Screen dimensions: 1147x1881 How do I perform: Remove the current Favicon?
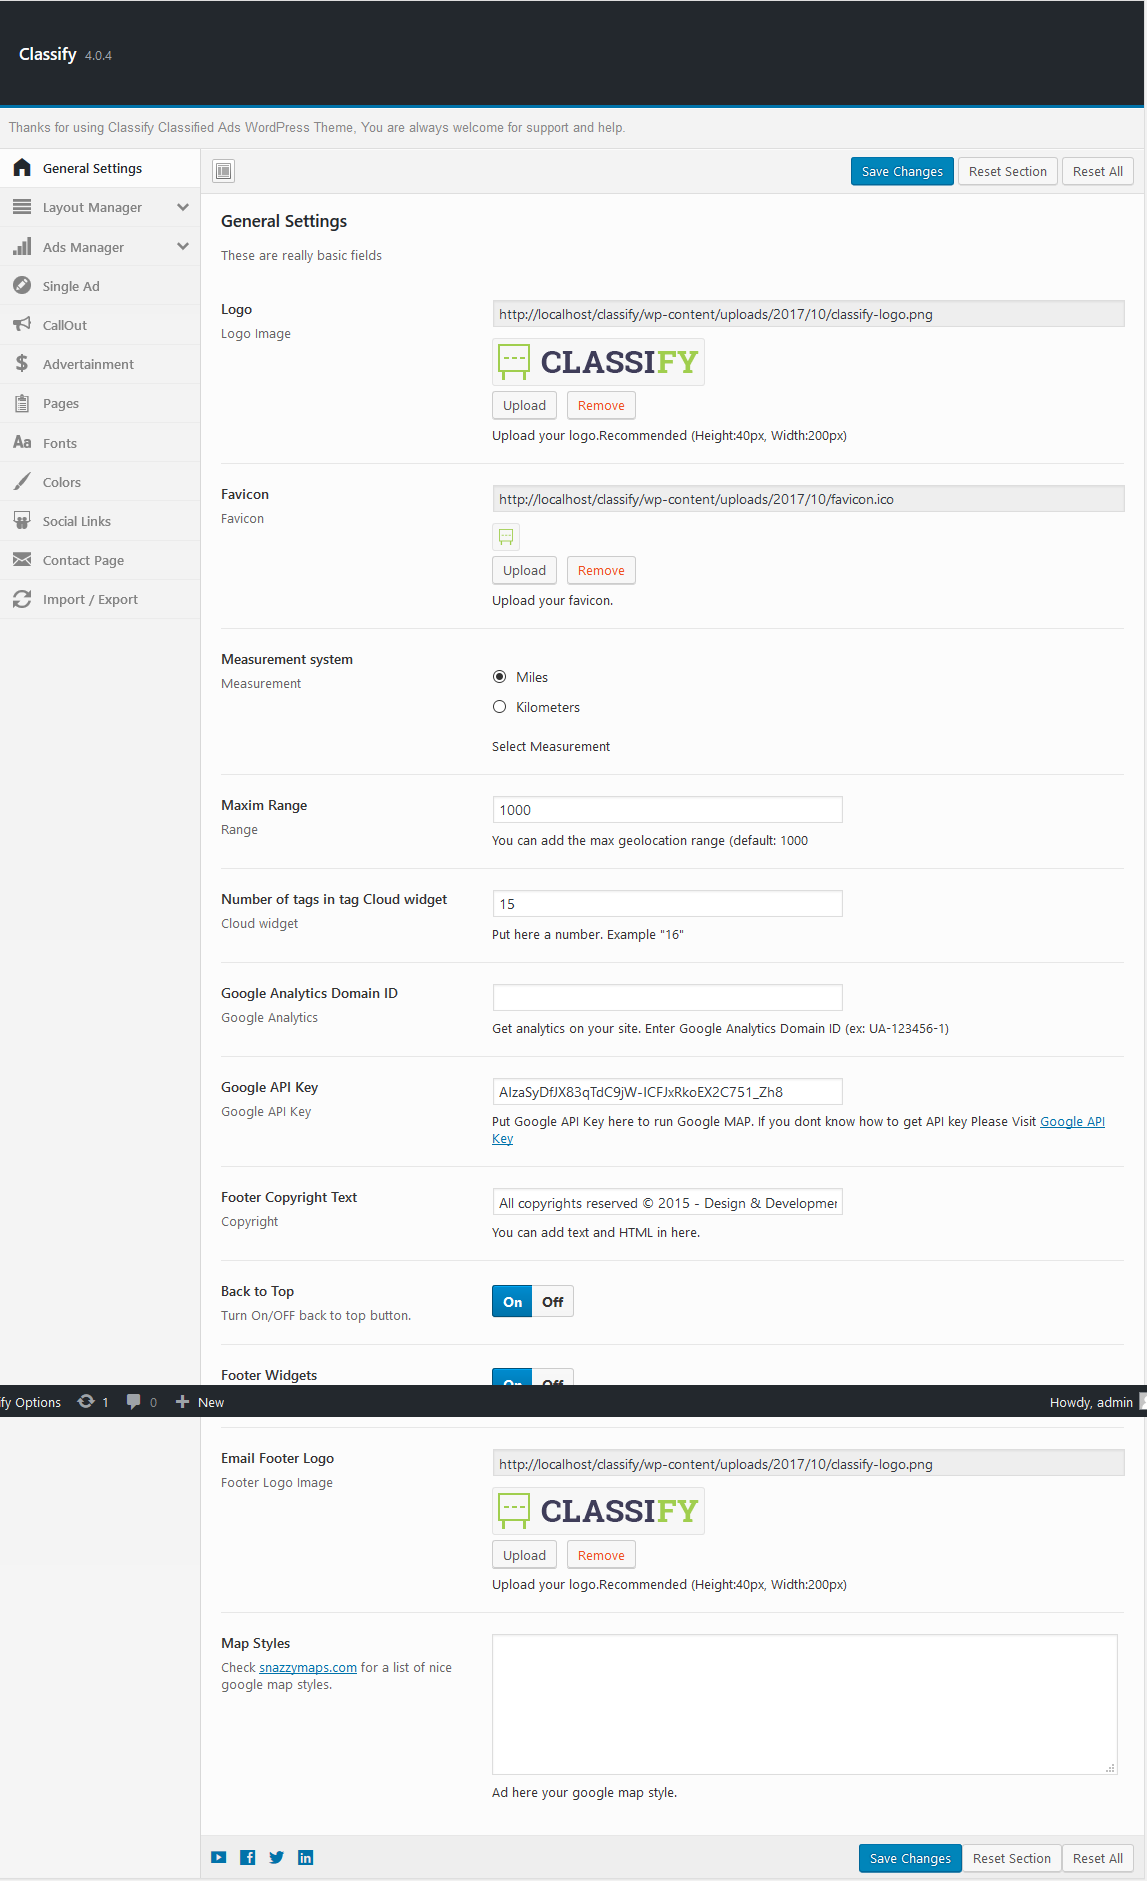(x=601, y=570)
